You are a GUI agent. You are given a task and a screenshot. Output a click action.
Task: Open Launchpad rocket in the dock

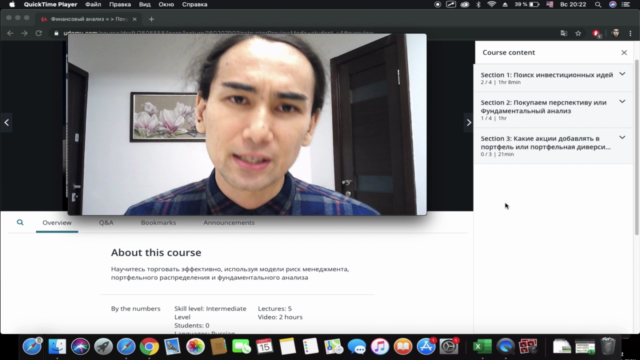click(x=103, y=347)
